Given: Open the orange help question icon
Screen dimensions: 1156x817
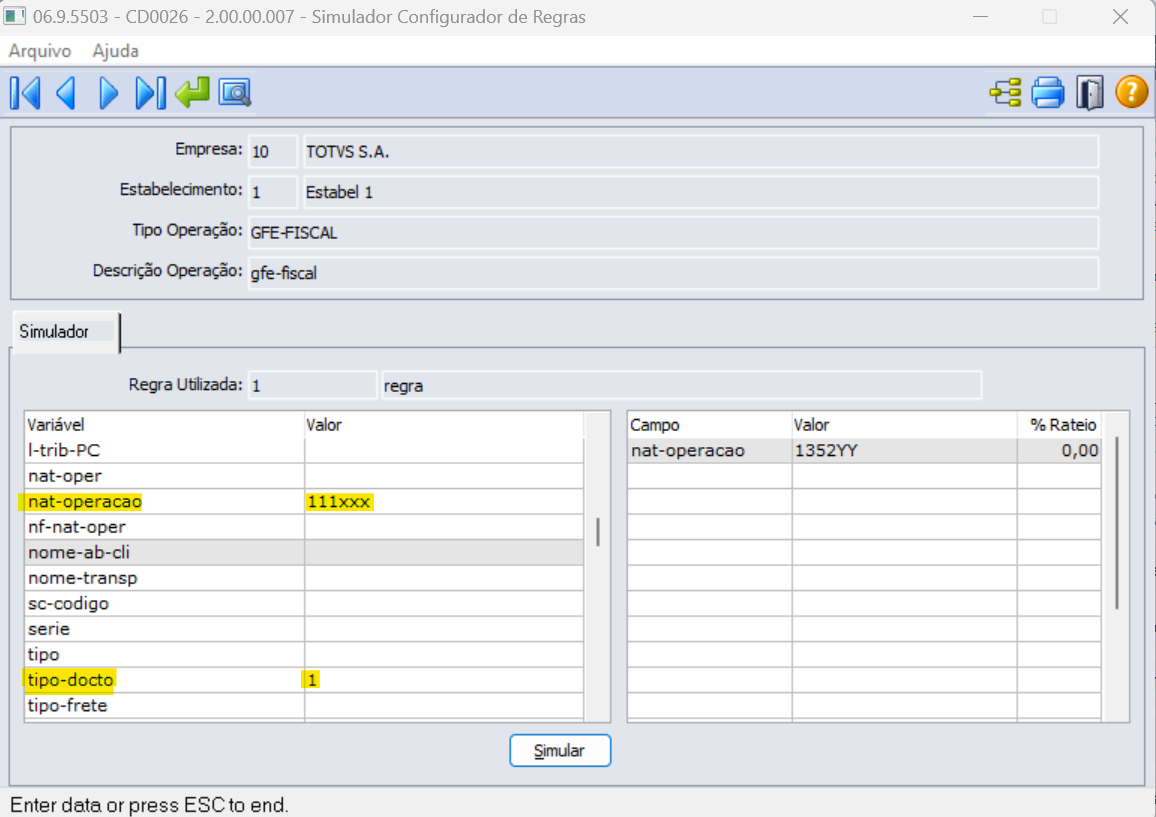Looking at the screenshot, I should coord(1132,92).
